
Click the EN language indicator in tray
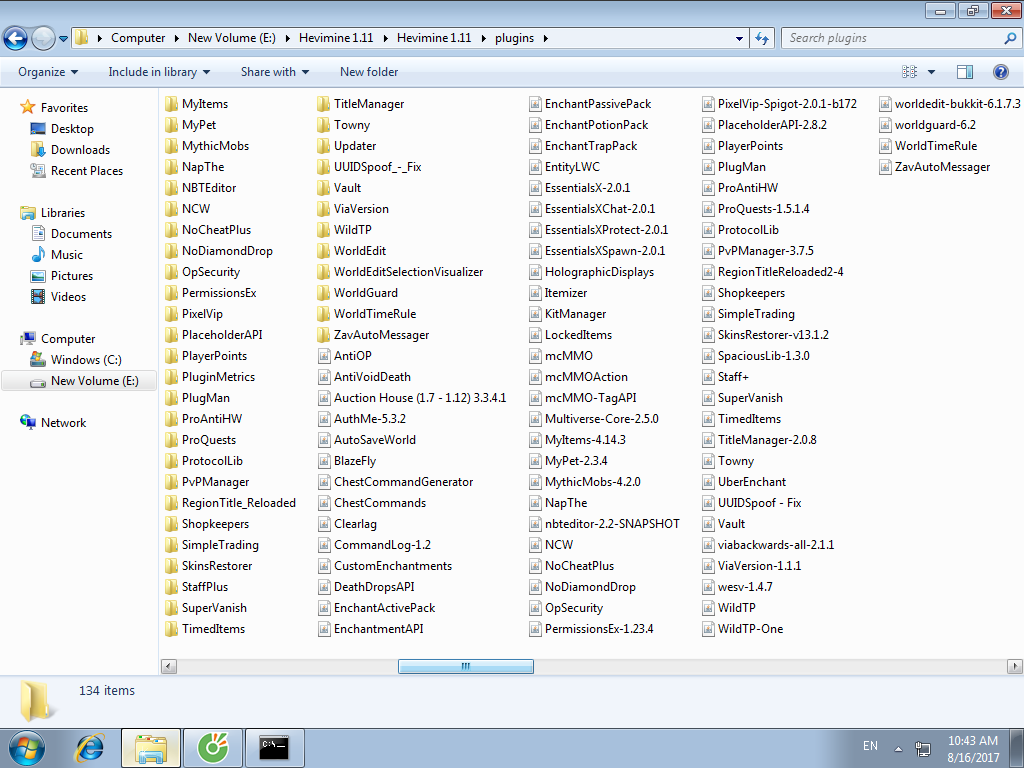(870, 746)
